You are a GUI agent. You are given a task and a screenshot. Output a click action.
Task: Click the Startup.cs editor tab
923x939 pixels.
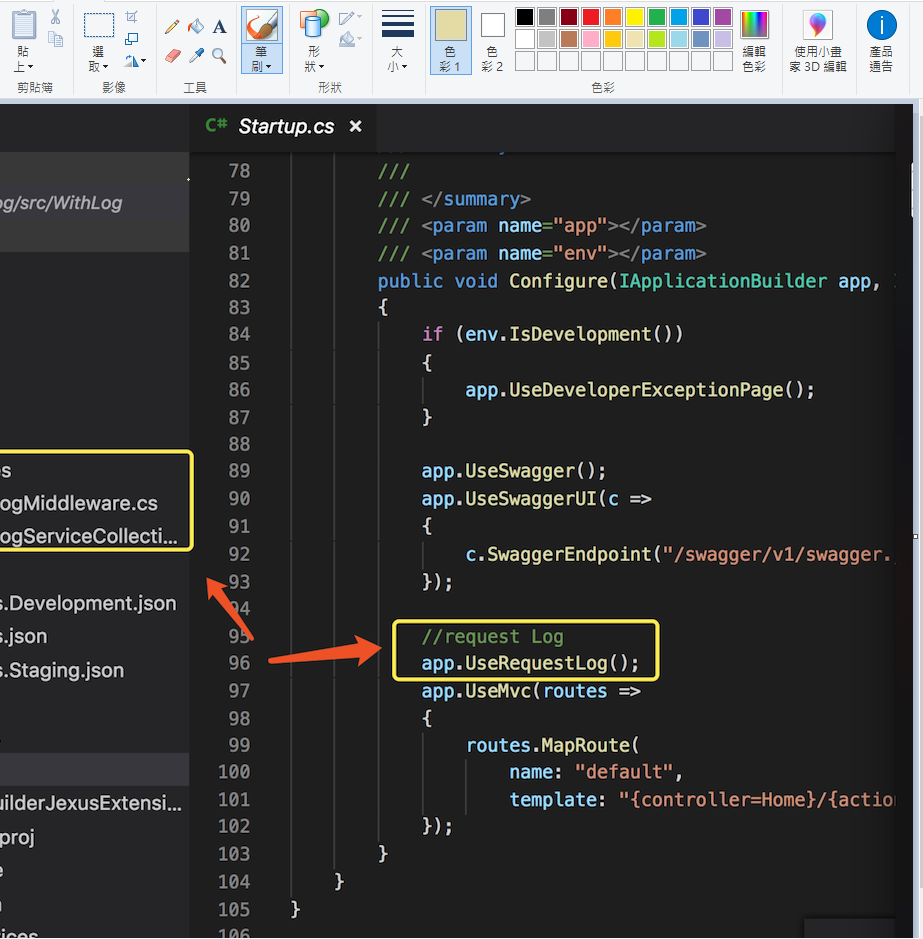285,126
